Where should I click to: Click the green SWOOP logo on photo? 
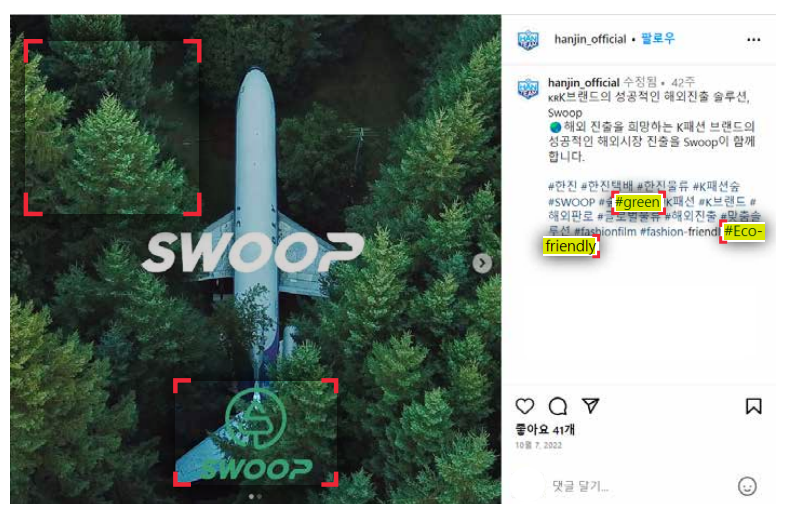point(256,434)
